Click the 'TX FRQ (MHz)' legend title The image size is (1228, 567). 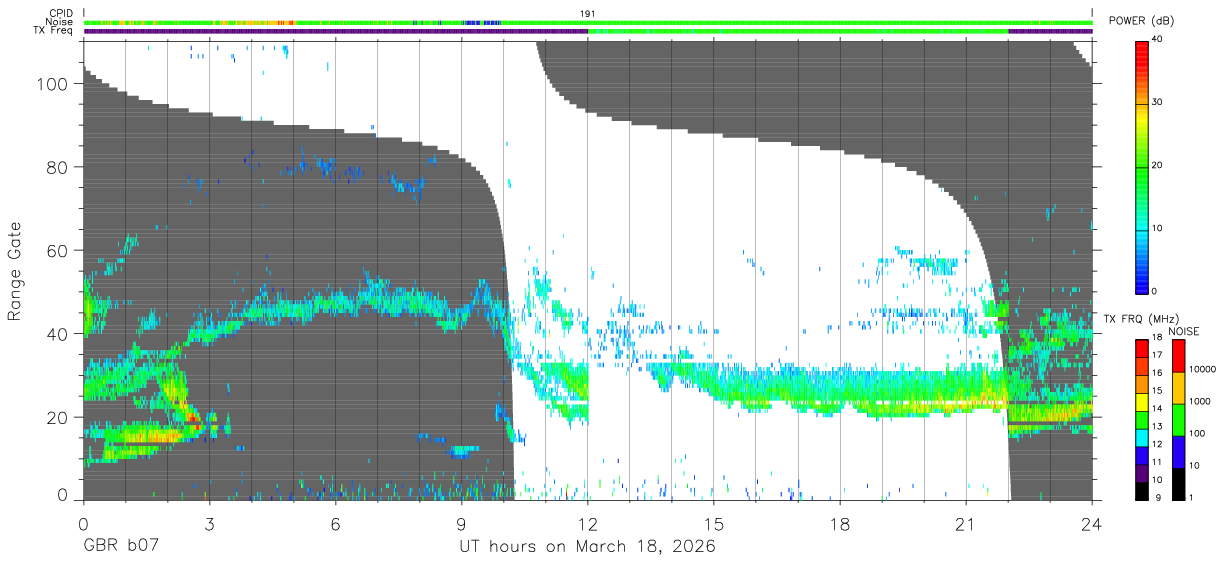coord(1141,319)
